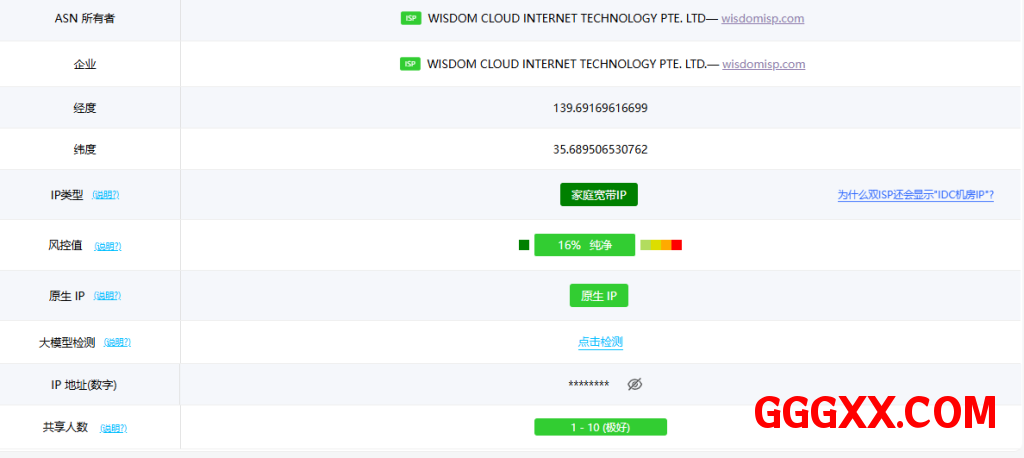The image size is (1024, 458).
Task: Open wisdomisp.com link in 企业 row
Action: pos(763,64)
